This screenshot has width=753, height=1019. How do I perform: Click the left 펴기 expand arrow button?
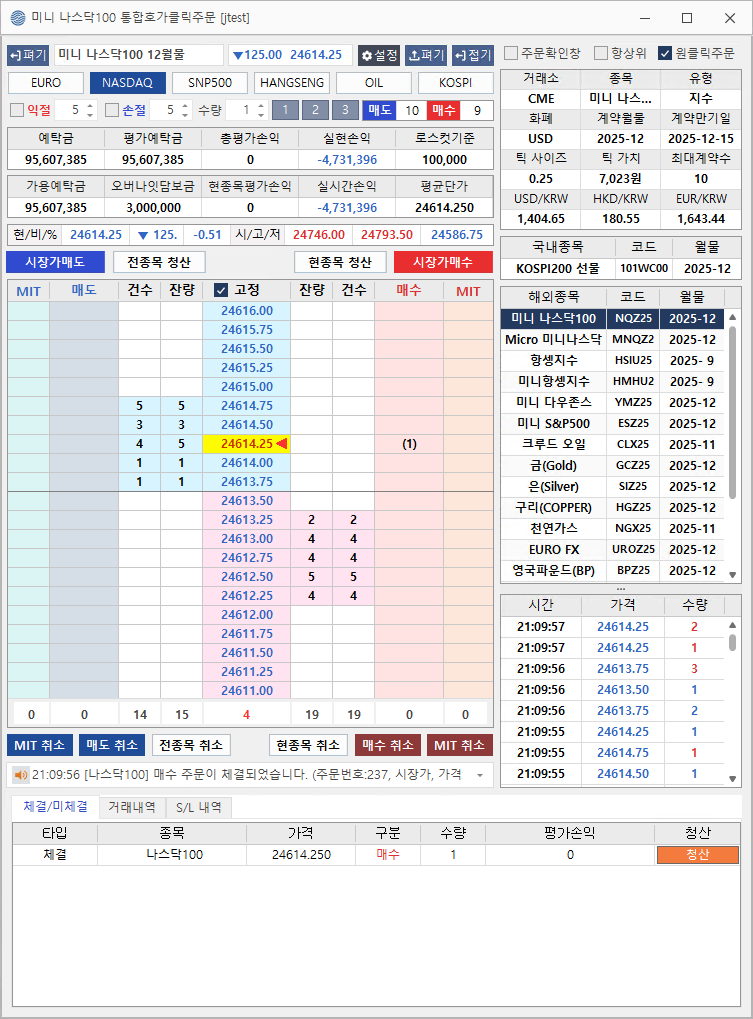coord(28,55)
